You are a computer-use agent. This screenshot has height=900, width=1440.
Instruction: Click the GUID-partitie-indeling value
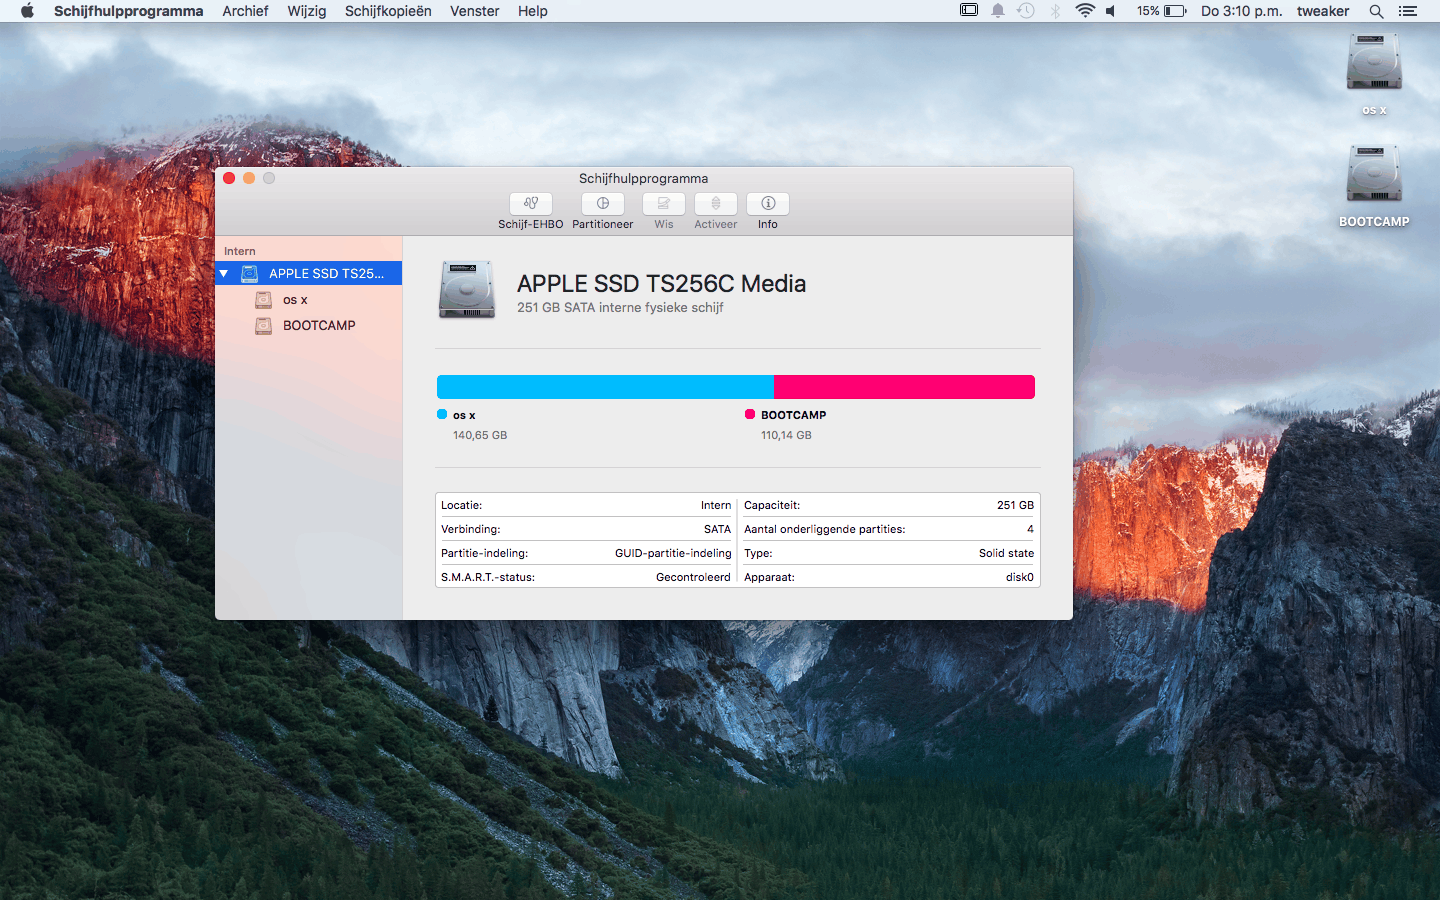pos(673,553)
